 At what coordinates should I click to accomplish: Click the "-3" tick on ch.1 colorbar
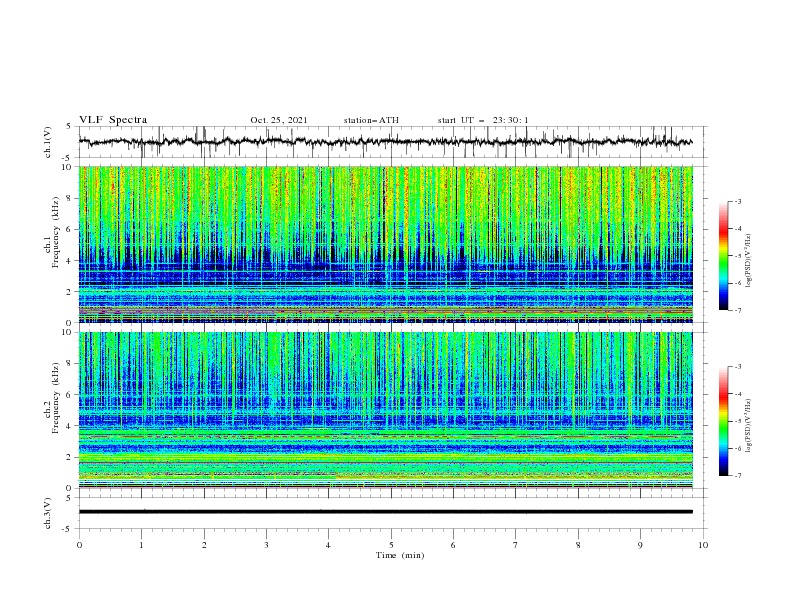(738, 201)
